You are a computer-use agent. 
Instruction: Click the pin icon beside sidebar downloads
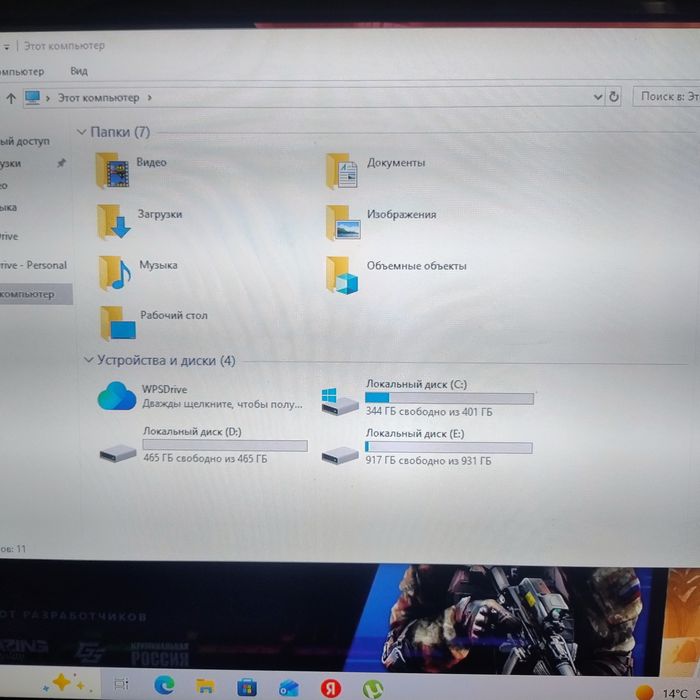[61, 163]
